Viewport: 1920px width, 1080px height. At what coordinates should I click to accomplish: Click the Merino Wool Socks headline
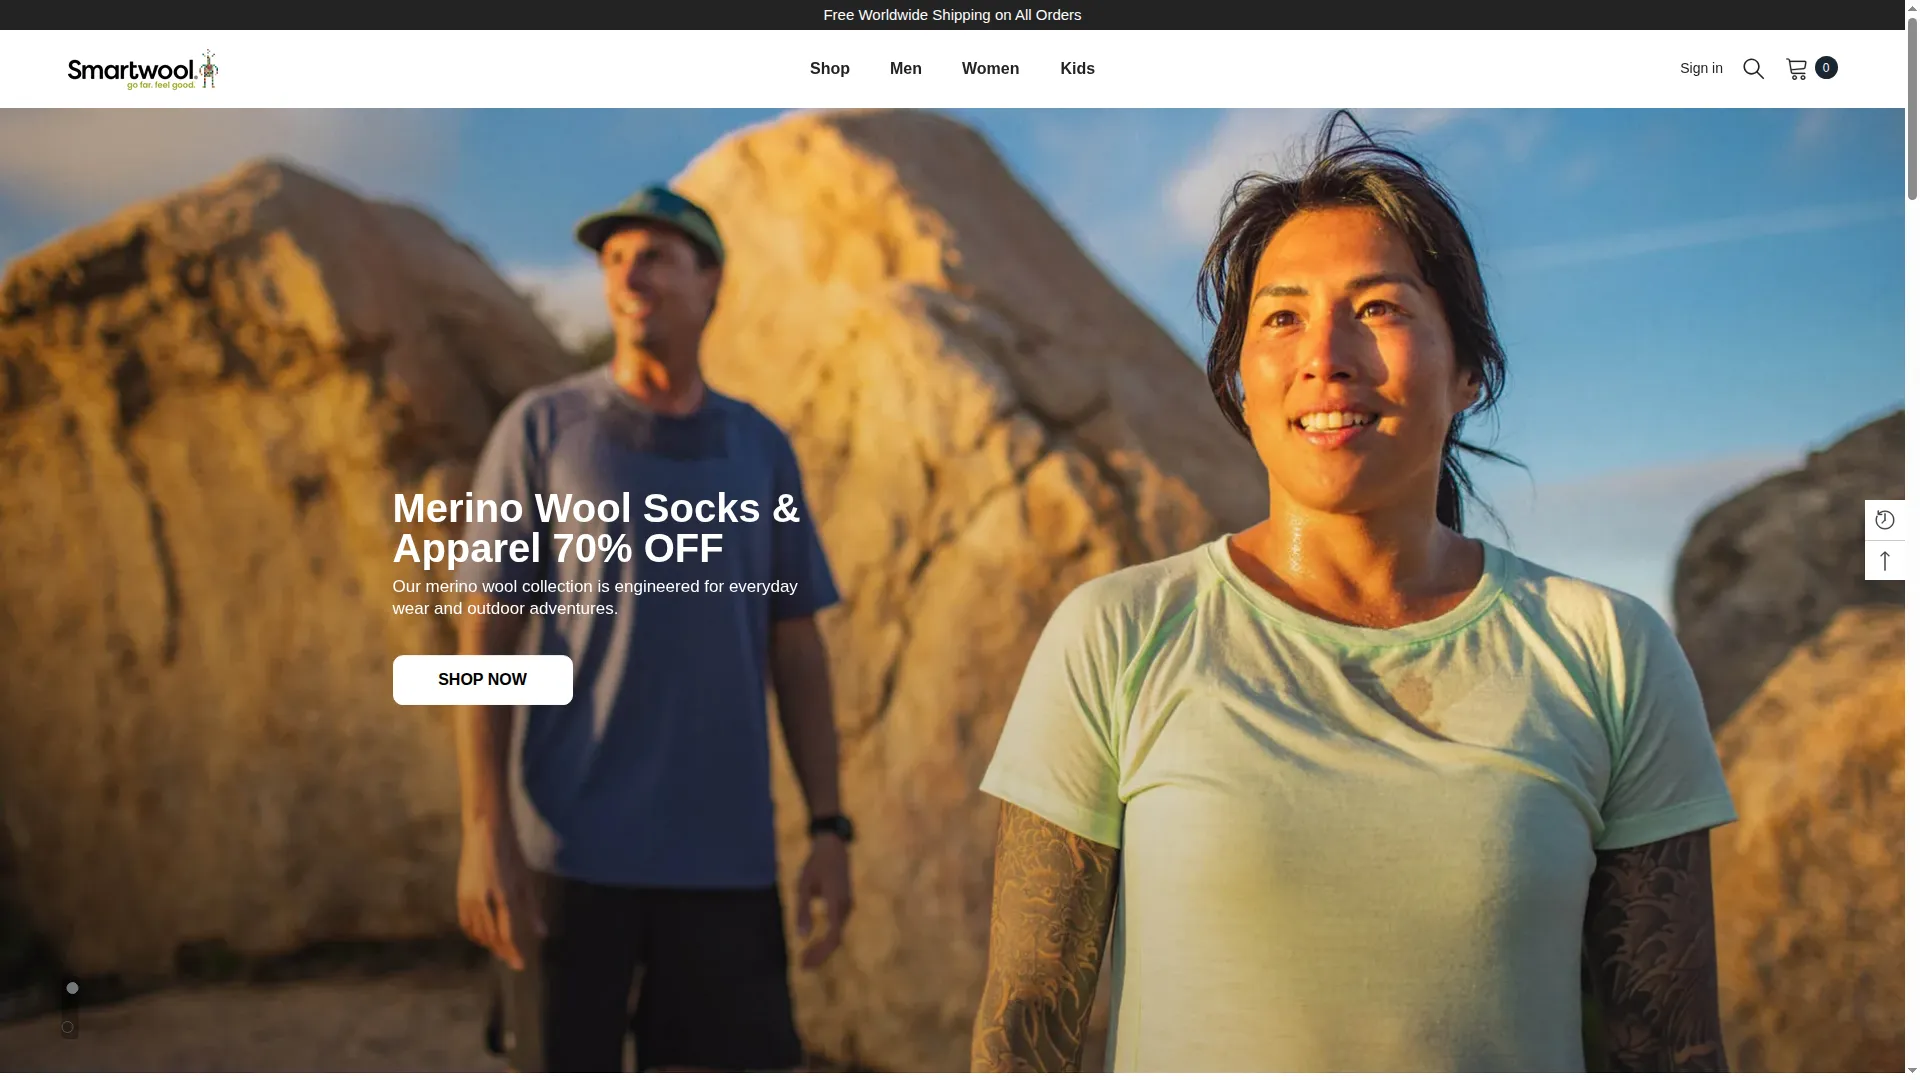tap(597, 528)
